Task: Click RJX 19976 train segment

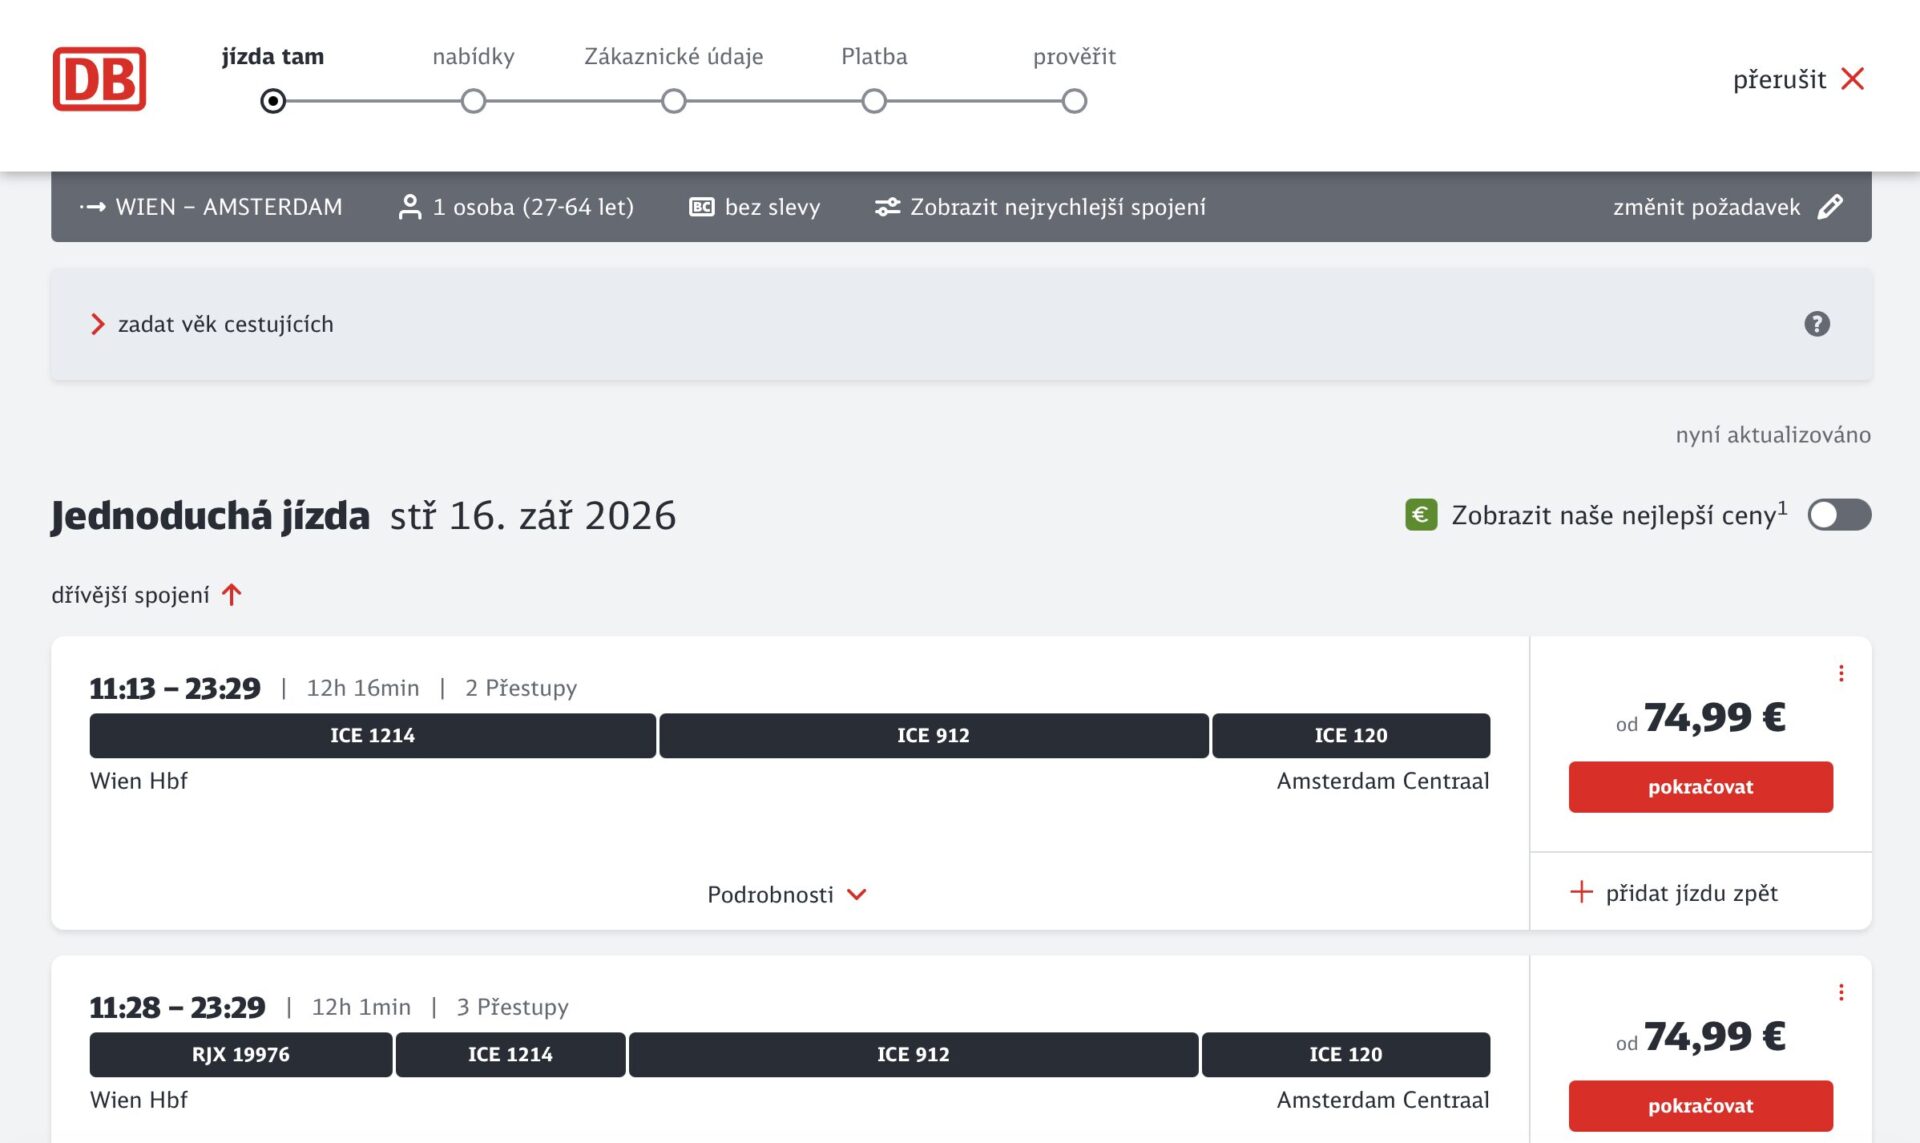Action: 241,1055
